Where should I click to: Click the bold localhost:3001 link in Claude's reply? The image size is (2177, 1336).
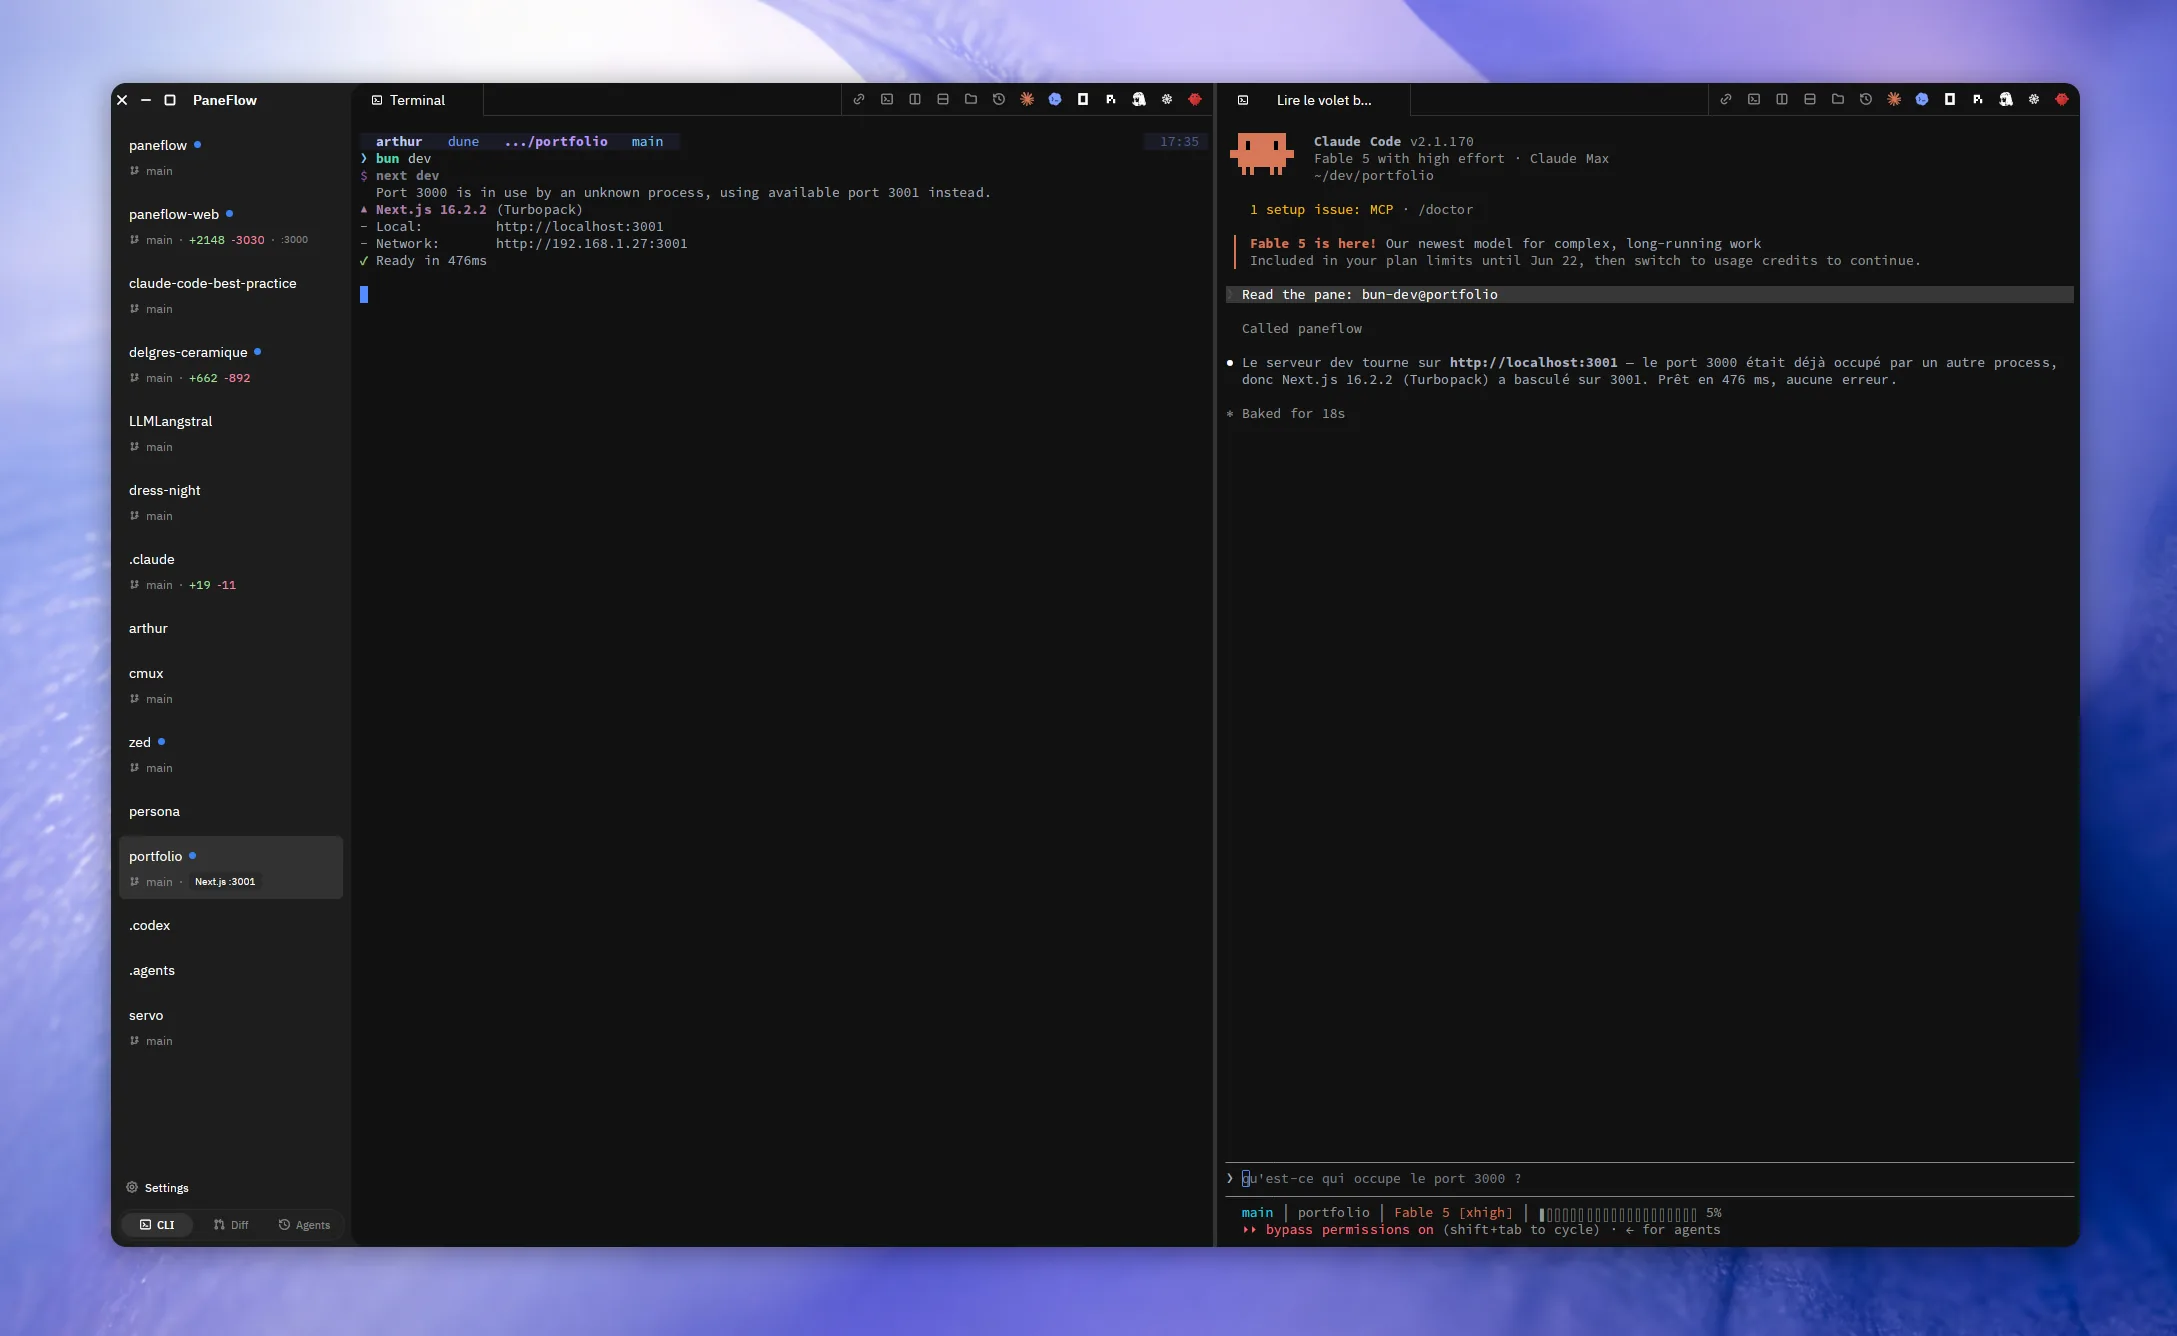pyautogui.click(x=1533, y=363)
